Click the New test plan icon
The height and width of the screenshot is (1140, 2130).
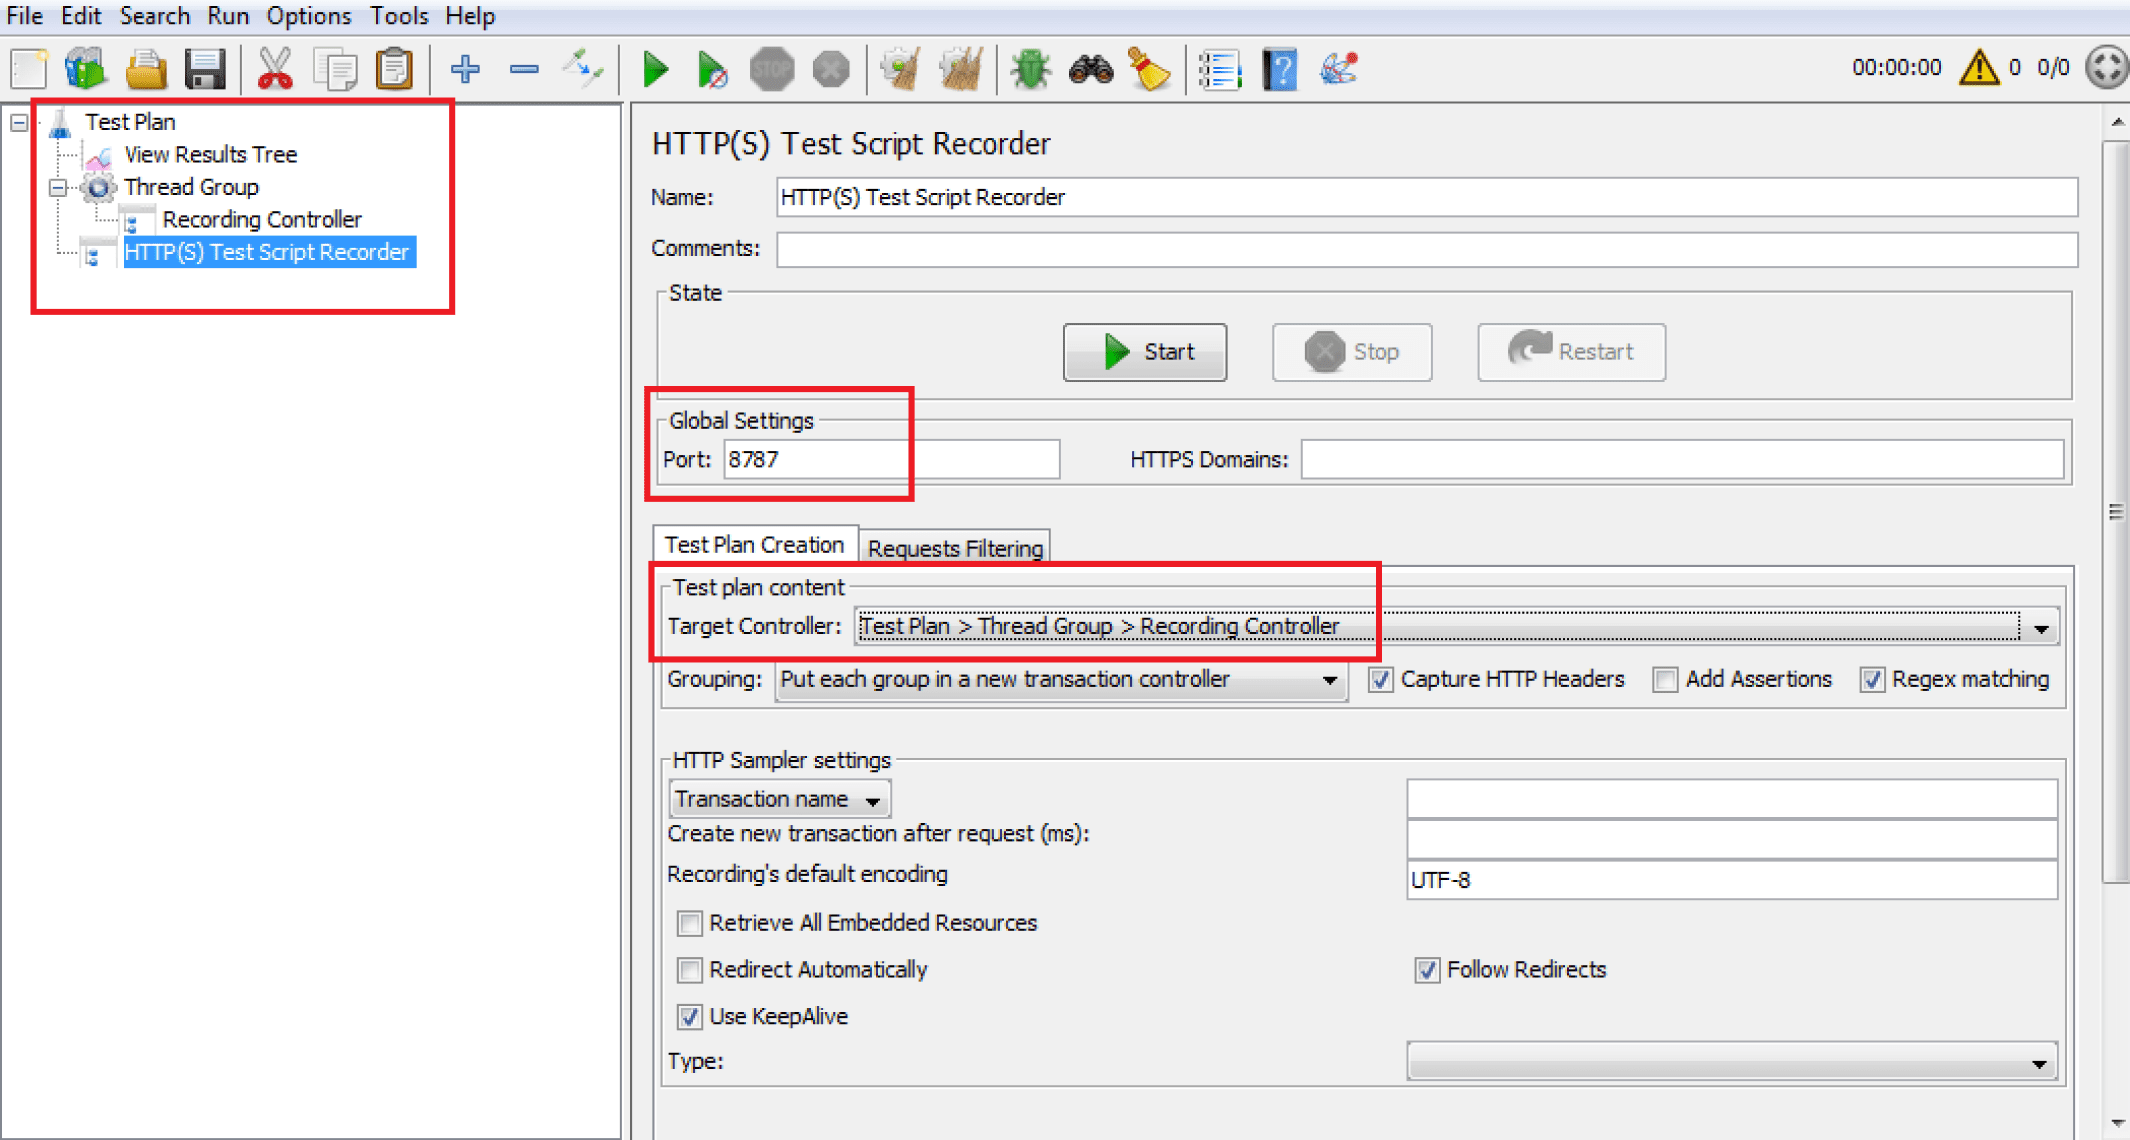29,69
